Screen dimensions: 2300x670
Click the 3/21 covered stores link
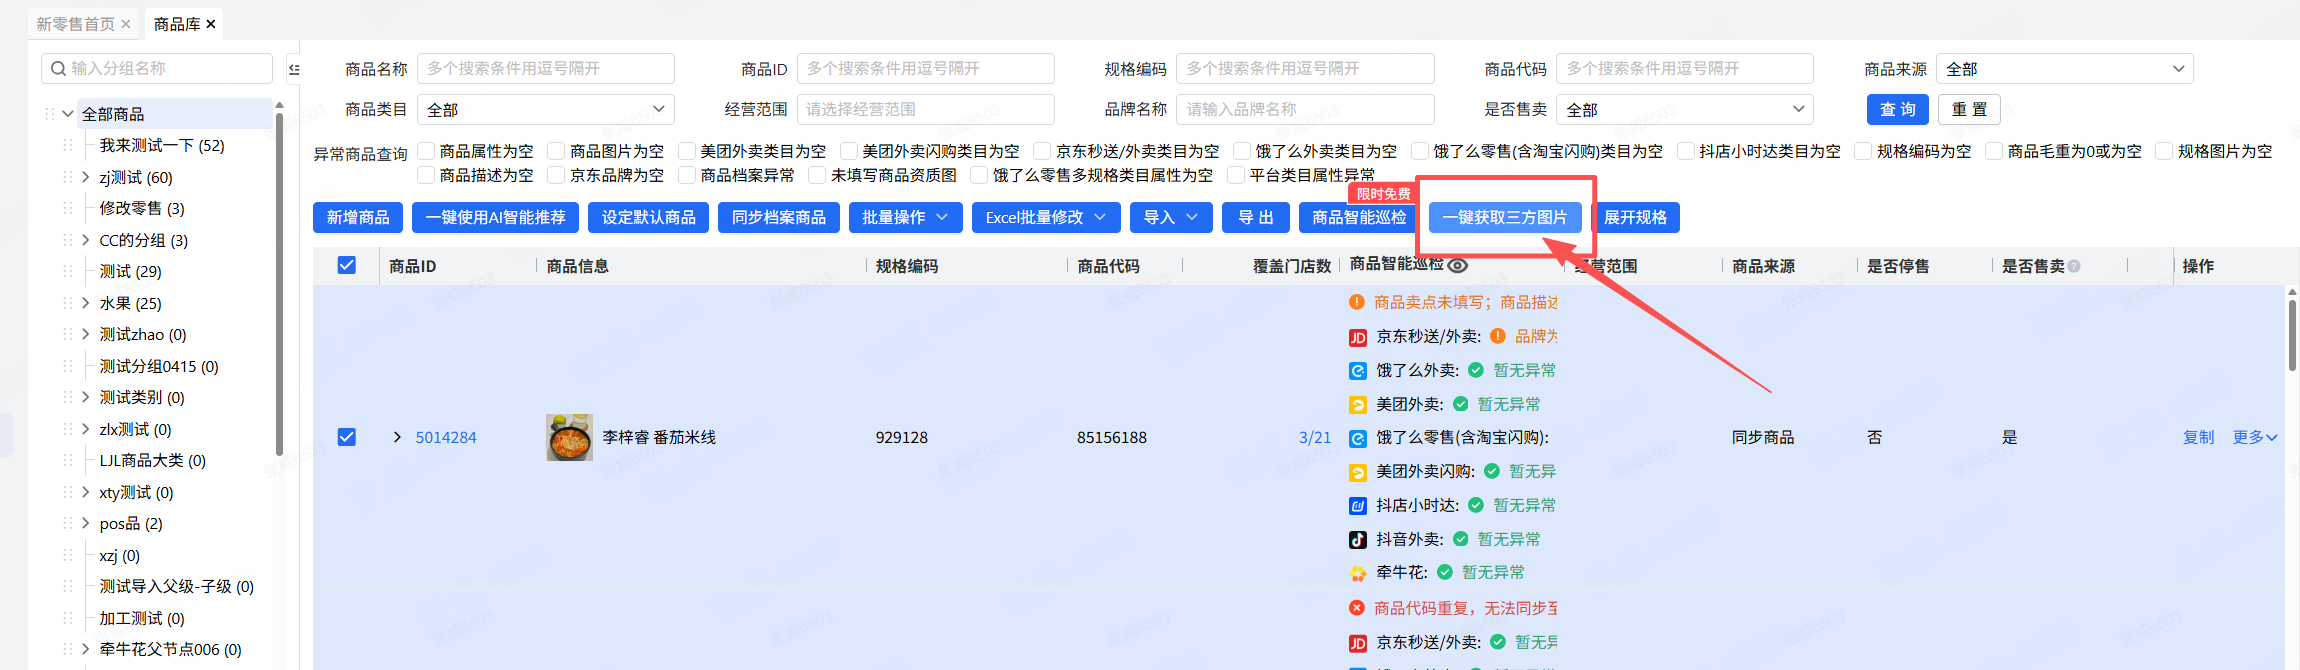[x=1315, y=437]
